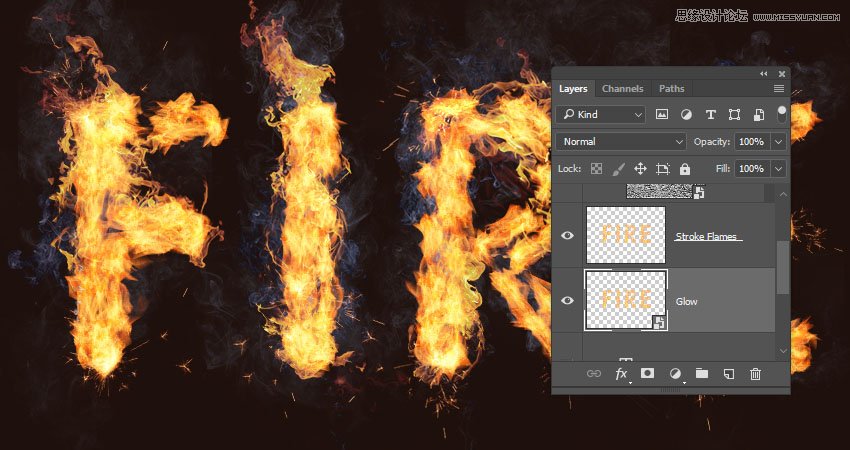Switch to the Channels tab
This screenshot has width=850, height=450.
click(623, 89)
